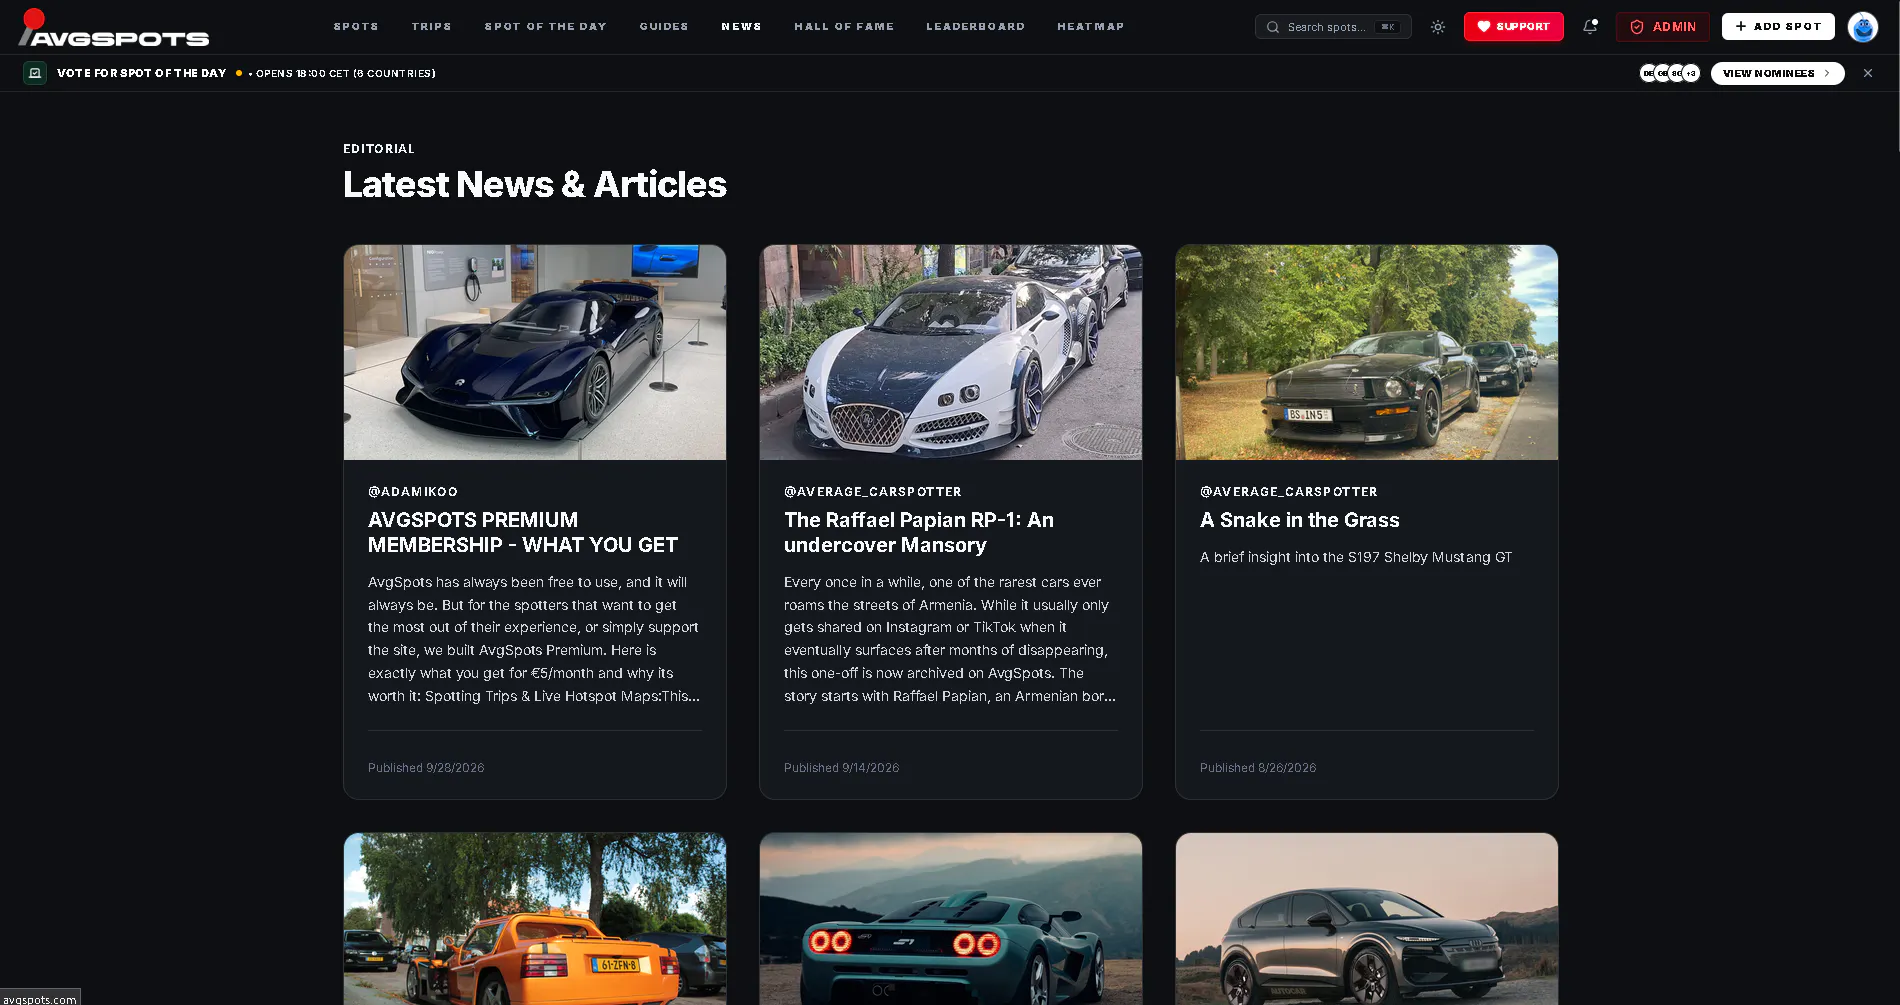Open the Trips menu item
The height and width of the screenshot is (1005, 1900).
[431, 27]
